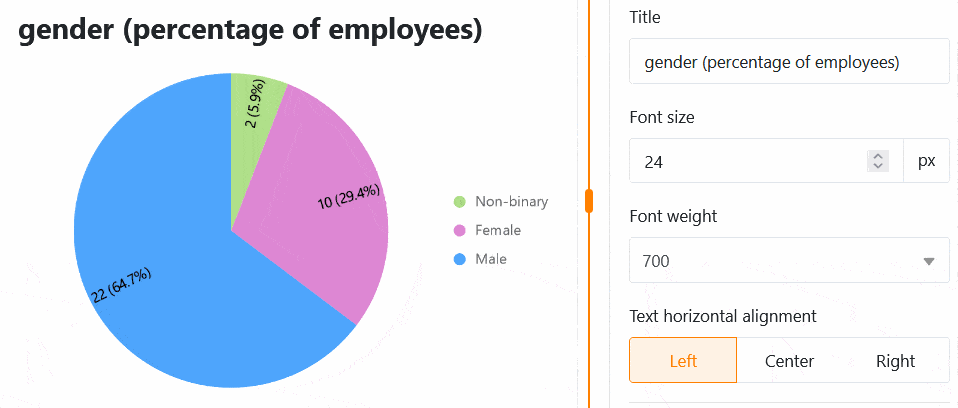
Task: Increase font size with stepper up arrow
Action: 878,155
